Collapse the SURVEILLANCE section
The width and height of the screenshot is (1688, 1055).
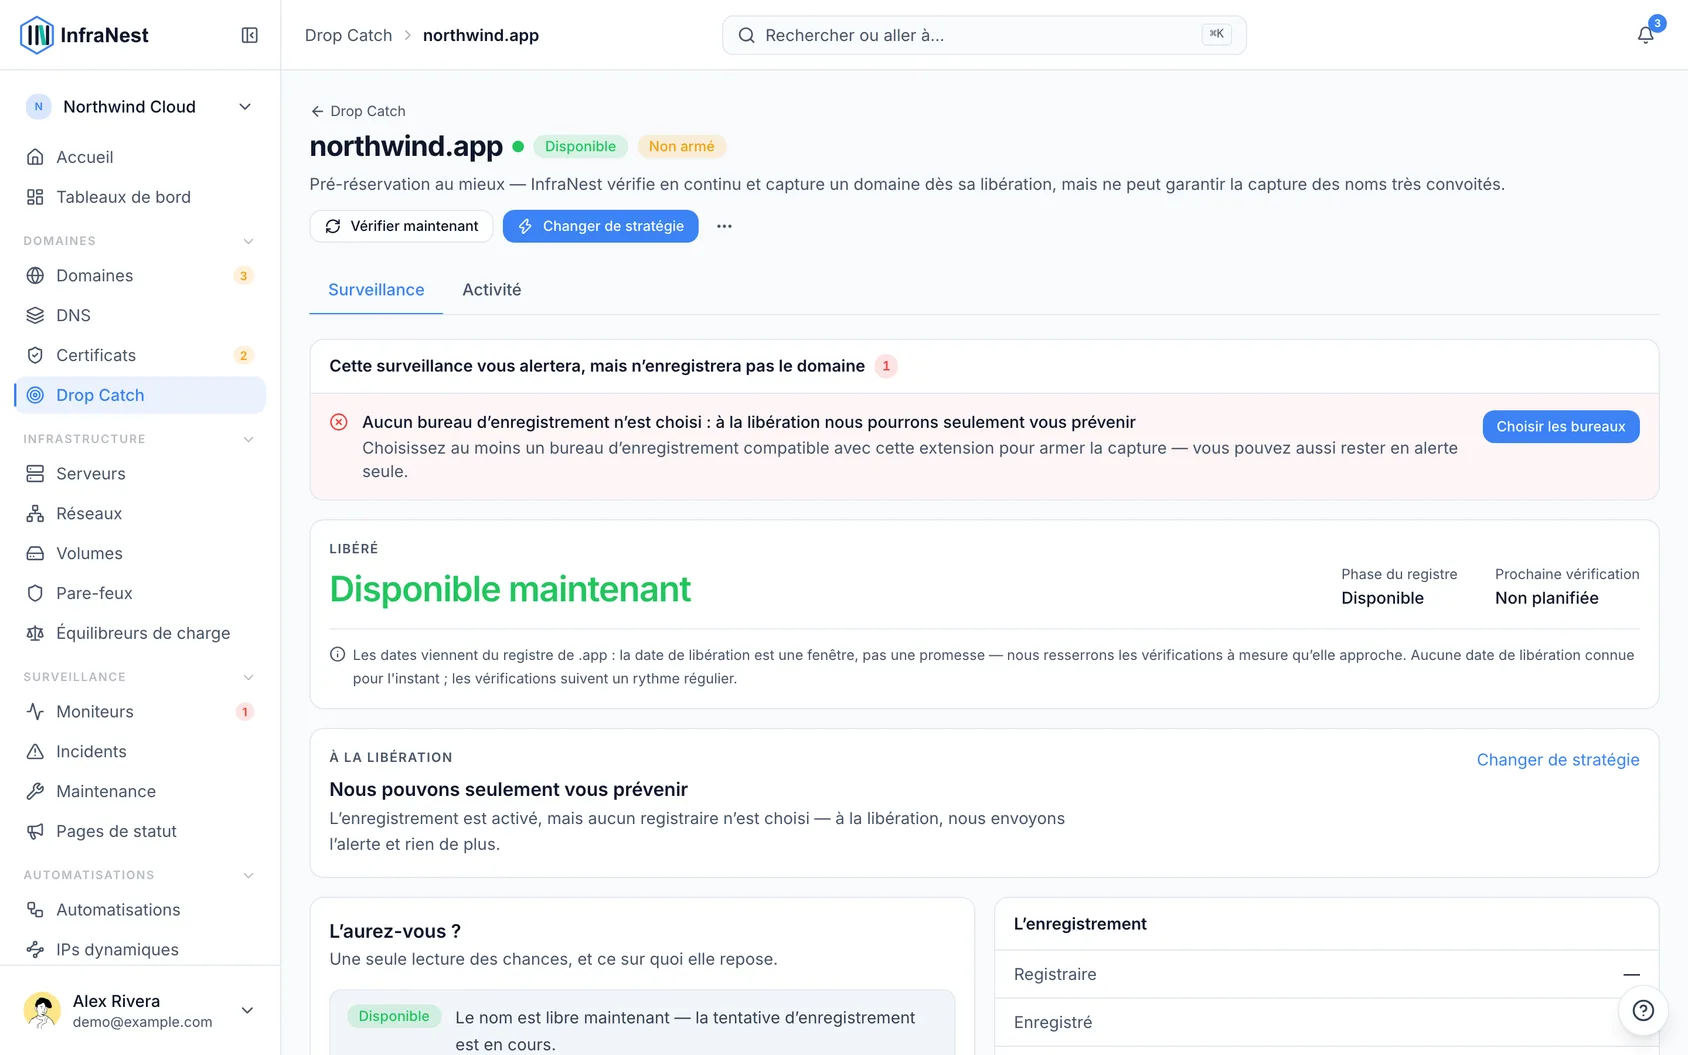coord(248,677)
